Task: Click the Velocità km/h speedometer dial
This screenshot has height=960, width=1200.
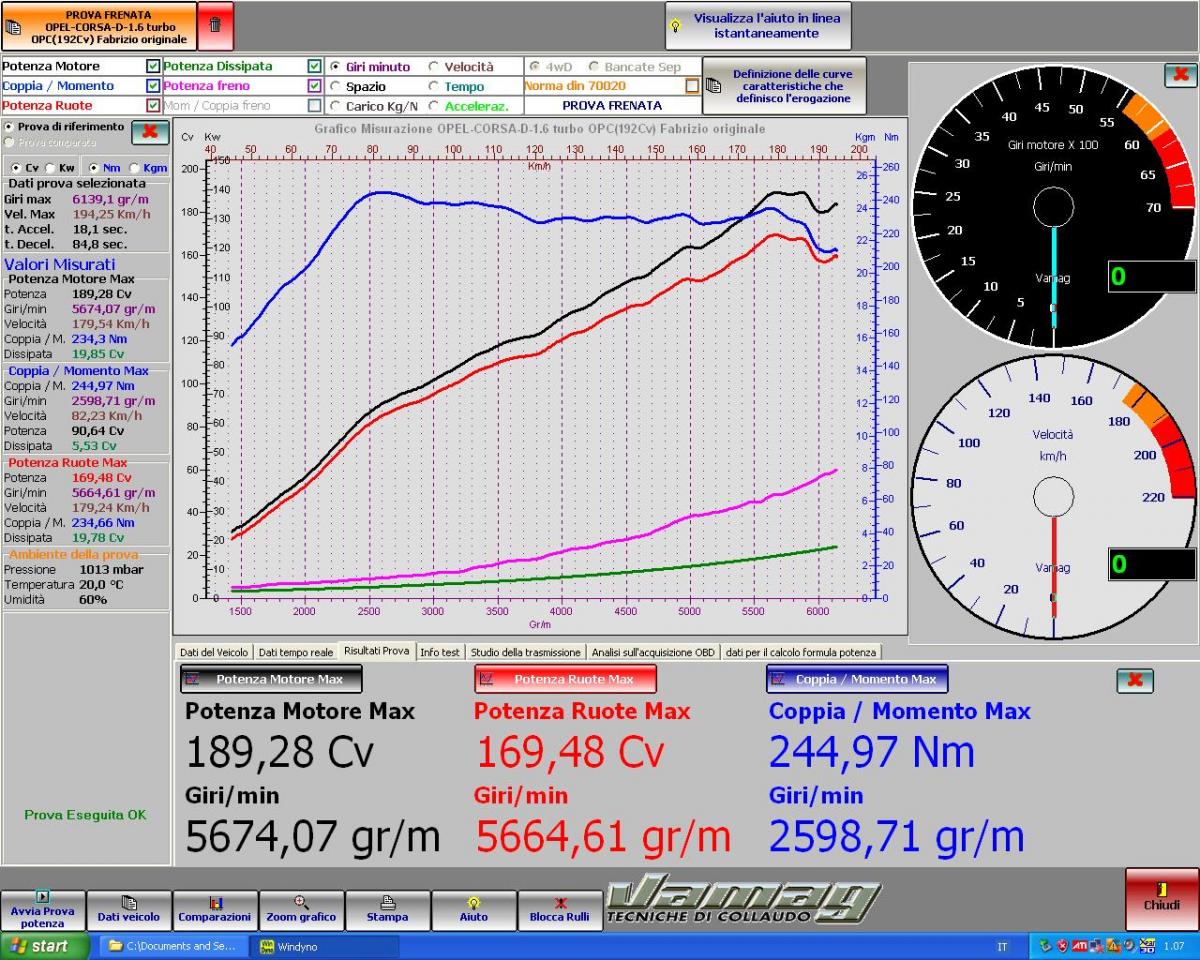Action: [x=1053, y=496]
